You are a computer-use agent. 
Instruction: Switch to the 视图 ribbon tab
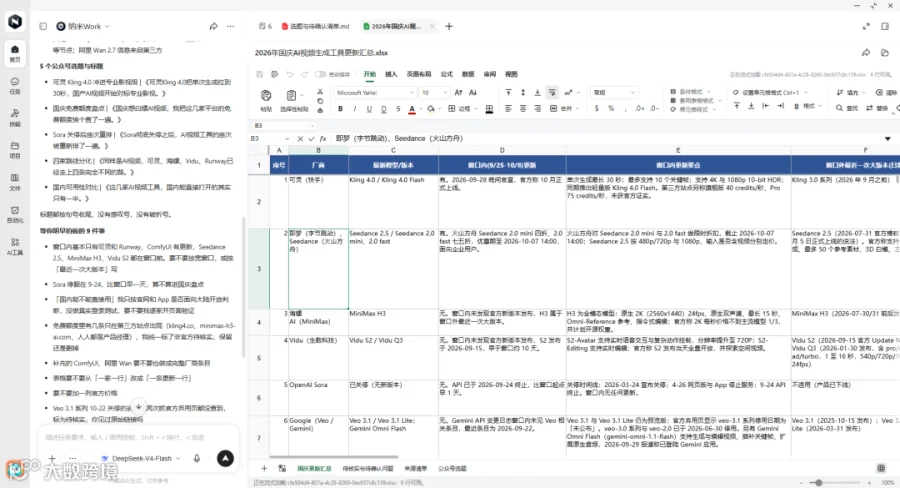coord(511,74)
